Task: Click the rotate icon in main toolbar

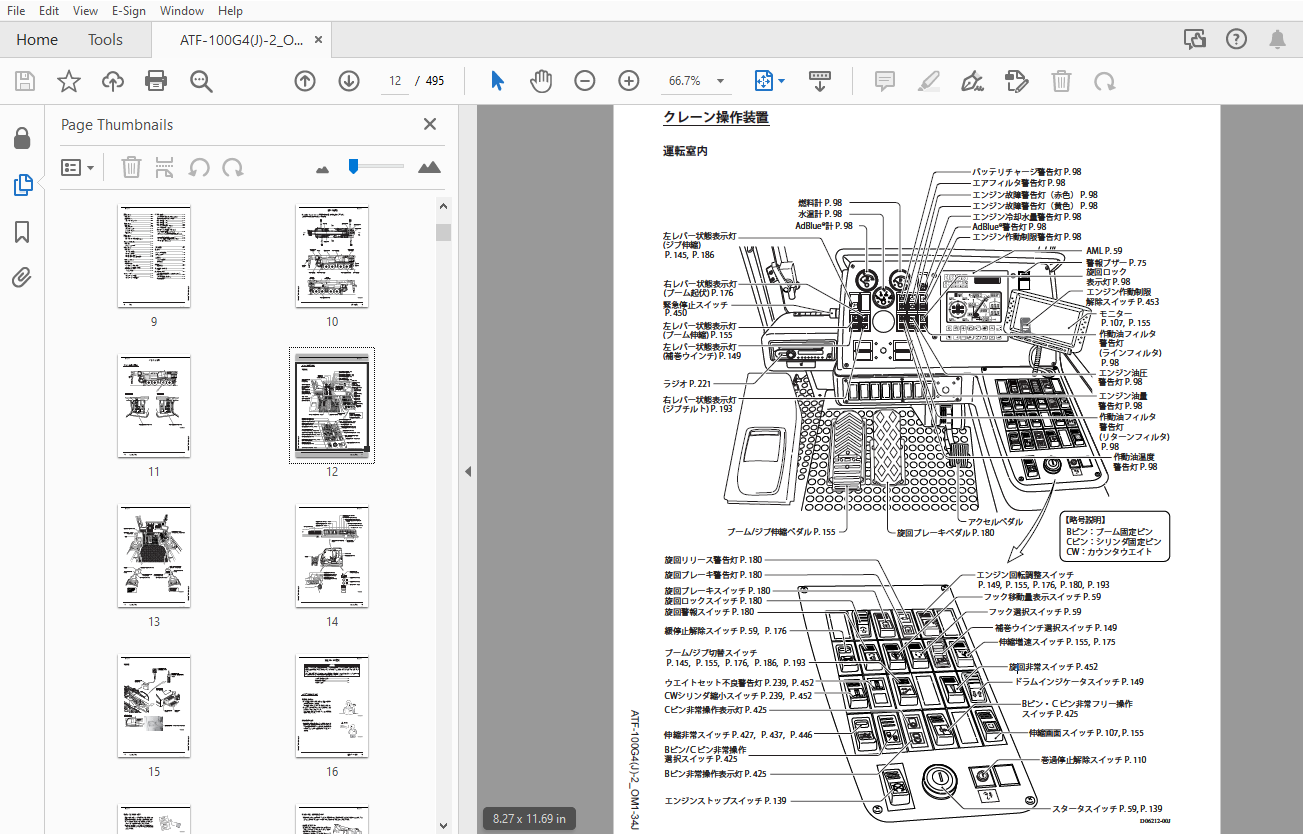Action: 1105,81
